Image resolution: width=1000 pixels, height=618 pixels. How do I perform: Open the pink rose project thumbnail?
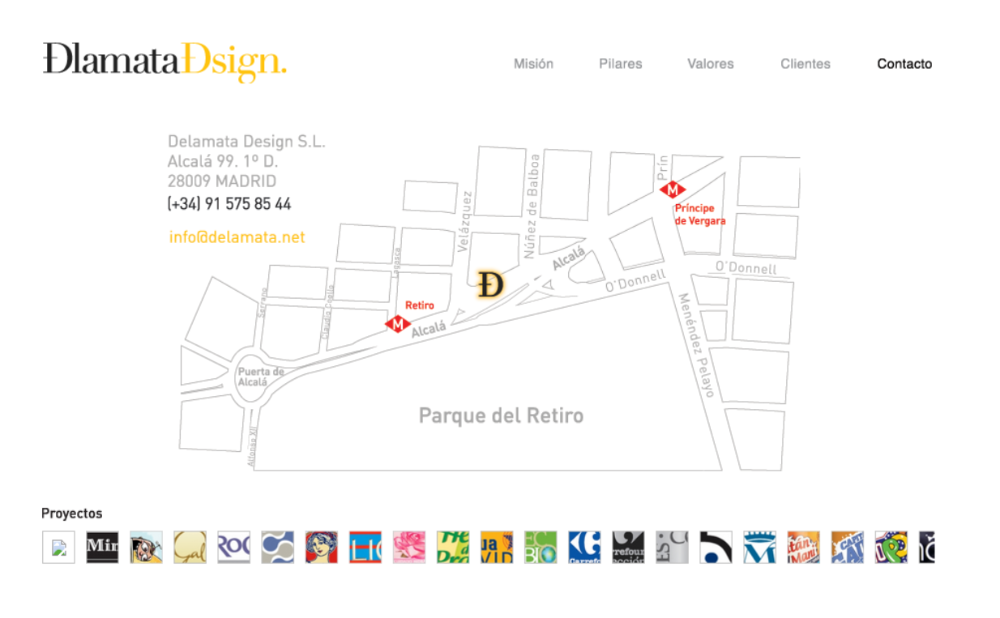pyautogui.click(x=409, y=547)
